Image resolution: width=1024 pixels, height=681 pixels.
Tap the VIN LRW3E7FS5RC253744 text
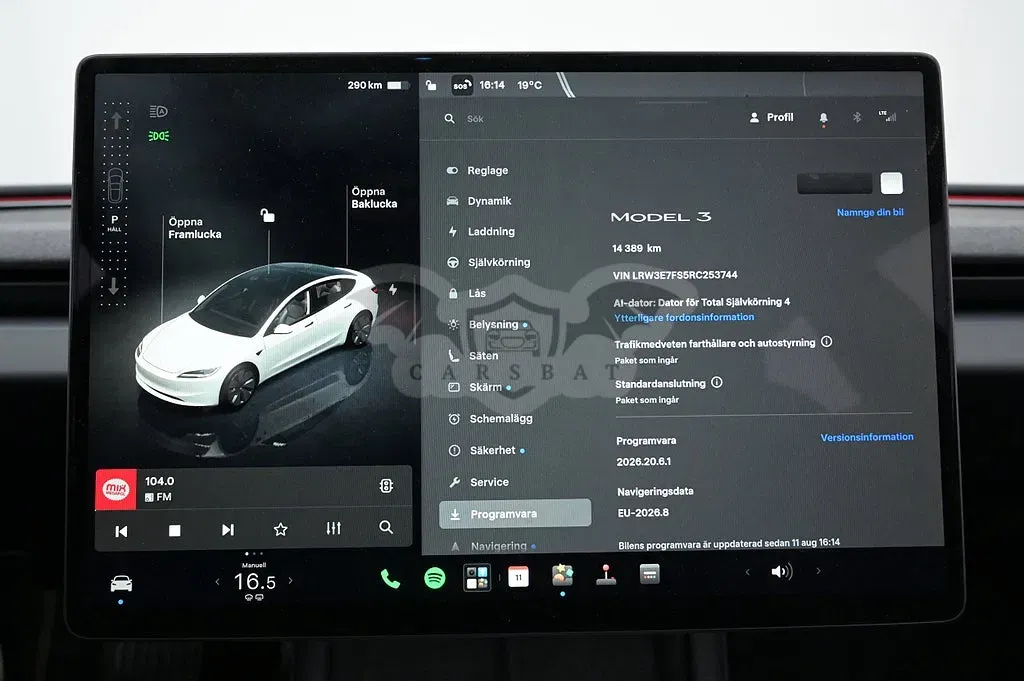[675, 275]
